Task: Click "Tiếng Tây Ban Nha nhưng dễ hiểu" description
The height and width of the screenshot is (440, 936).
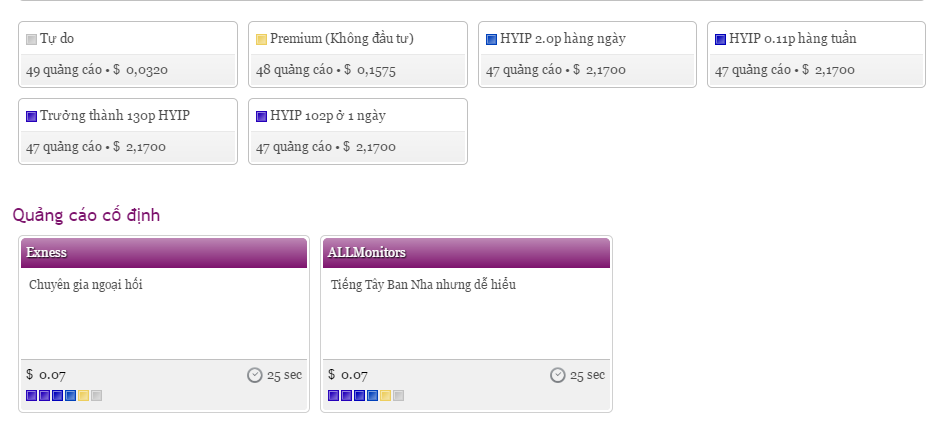Action: [423, 285]
